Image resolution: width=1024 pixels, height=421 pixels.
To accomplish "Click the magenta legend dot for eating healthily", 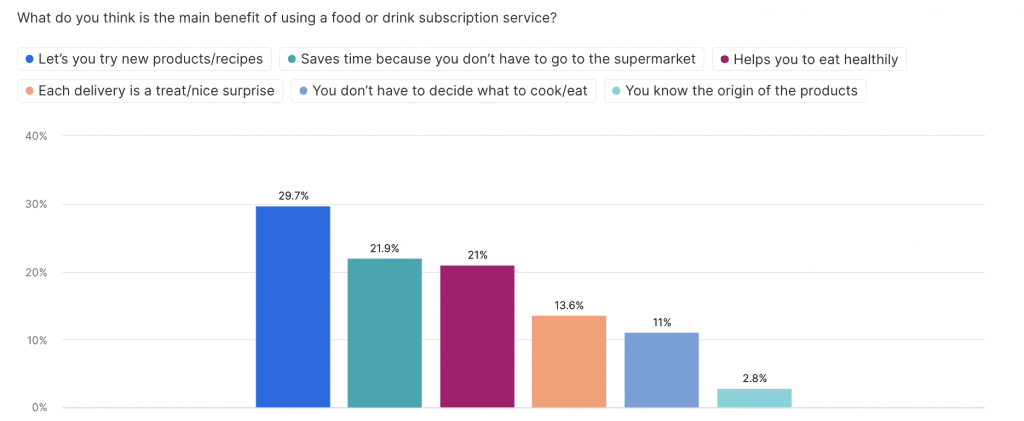I will [x=724, y=59].
